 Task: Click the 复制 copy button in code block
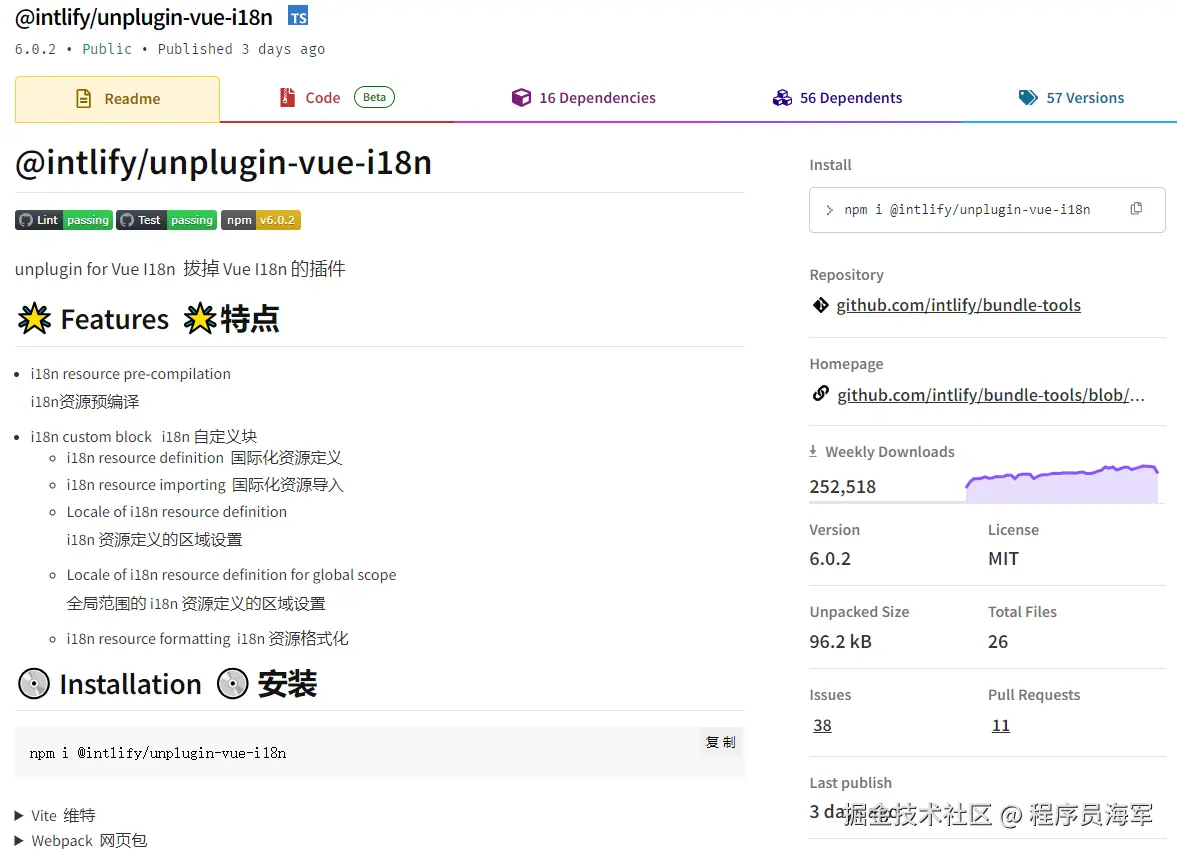(x=721, y=742)
